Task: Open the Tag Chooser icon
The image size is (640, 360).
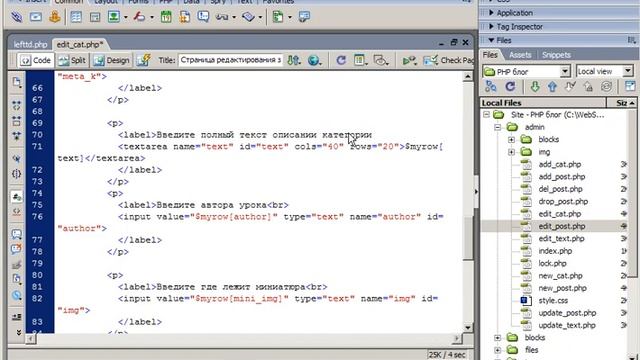Action: tap(304, 17)
